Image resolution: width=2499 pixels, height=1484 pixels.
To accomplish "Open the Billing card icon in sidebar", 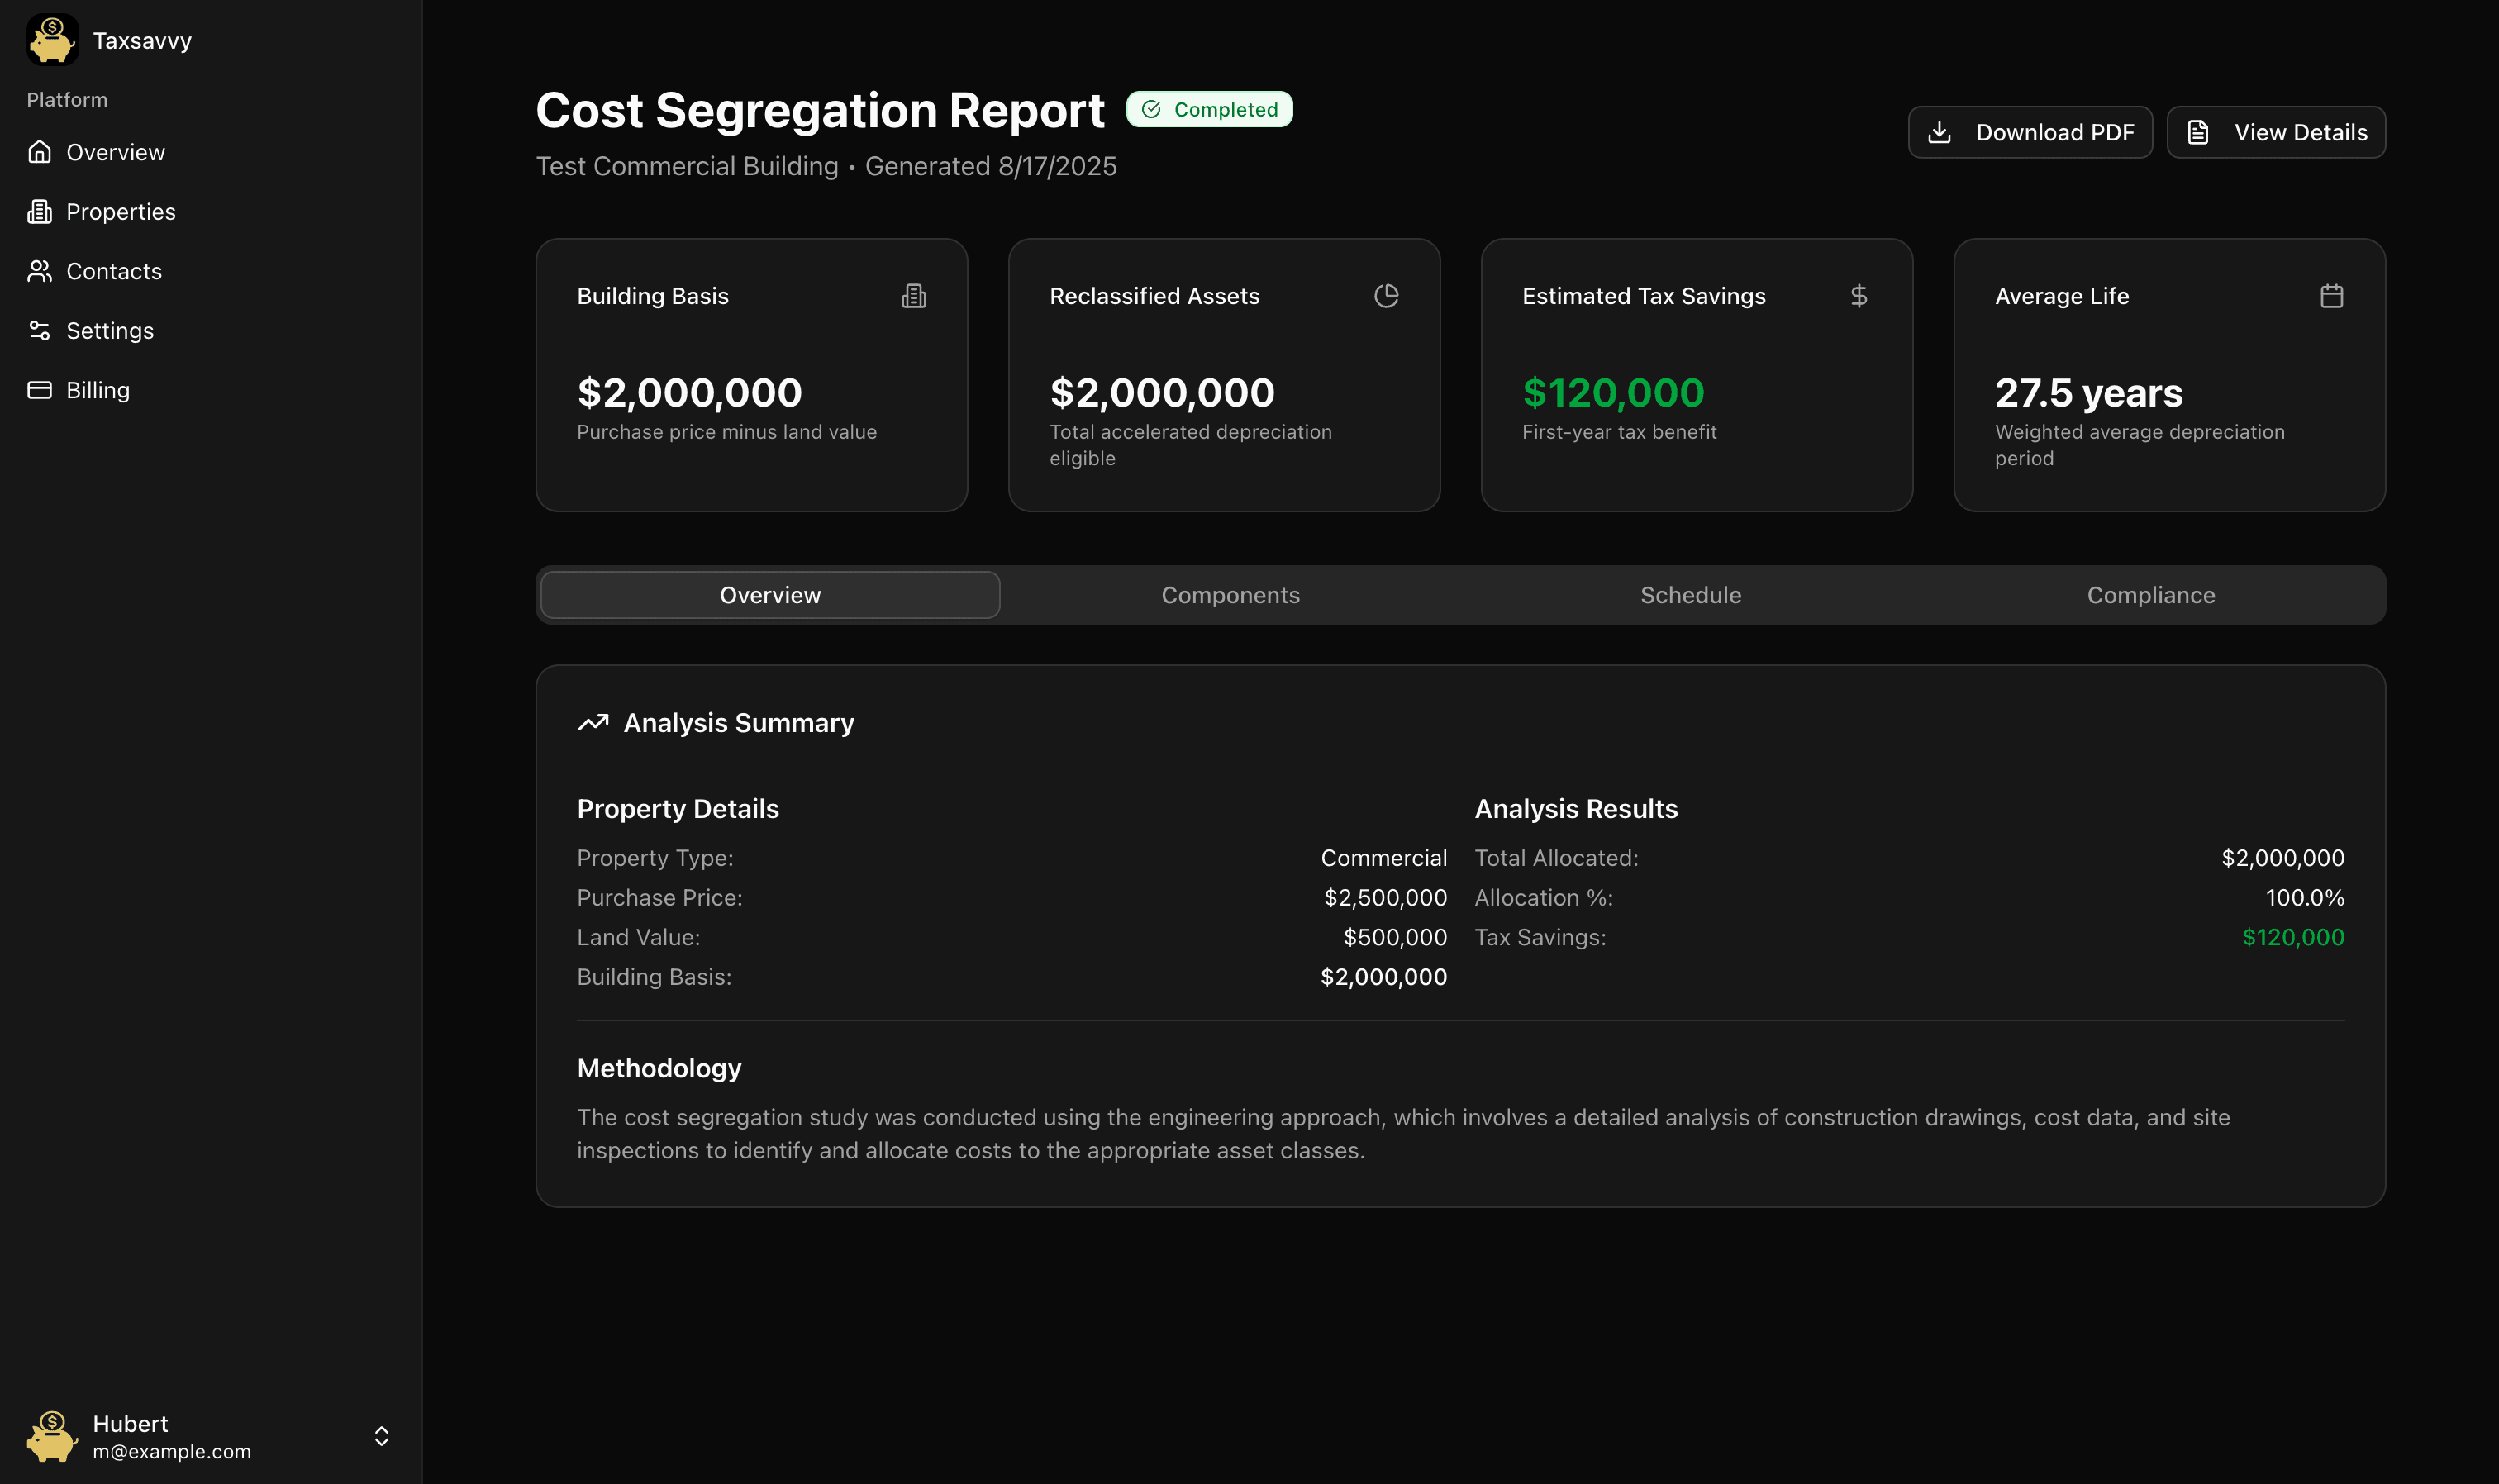I will coord(40,390).
